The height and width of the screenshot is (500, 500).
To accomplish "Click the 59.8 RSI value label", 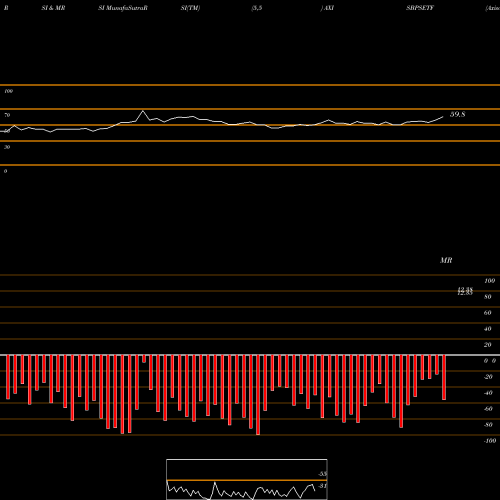I will 457,115.
